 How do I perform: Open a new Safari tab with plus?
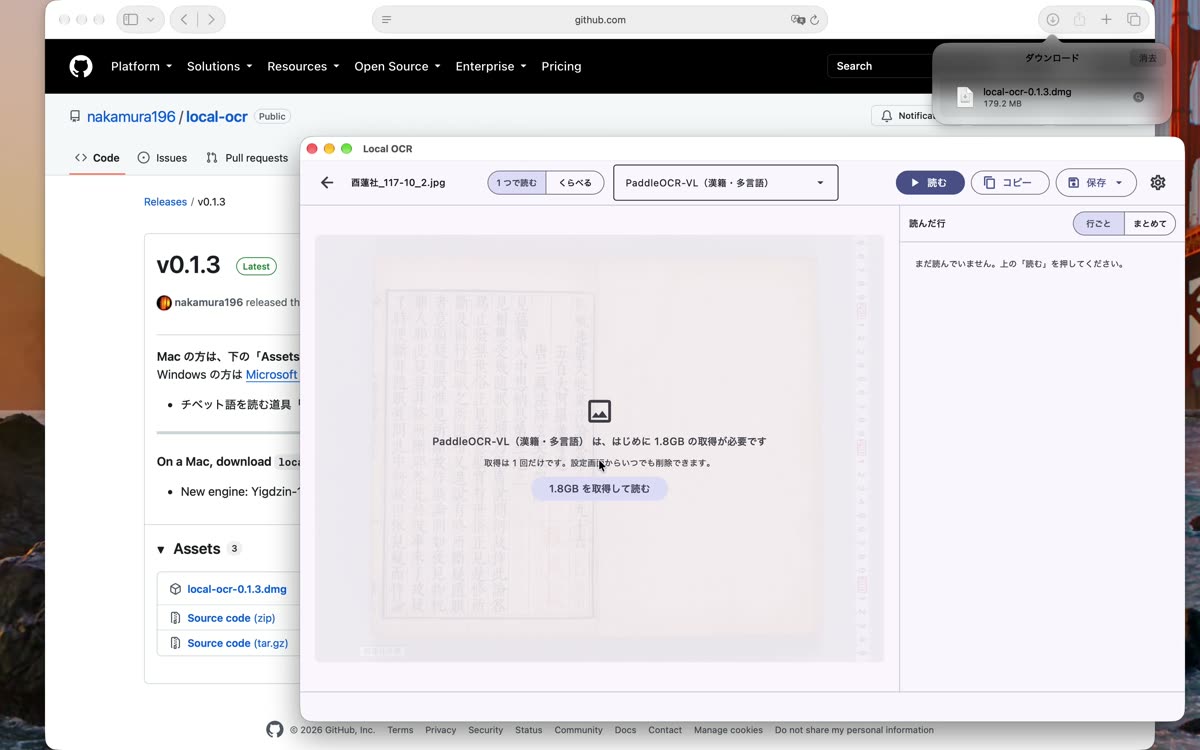pyautogui.click(x=1107, y=19)
